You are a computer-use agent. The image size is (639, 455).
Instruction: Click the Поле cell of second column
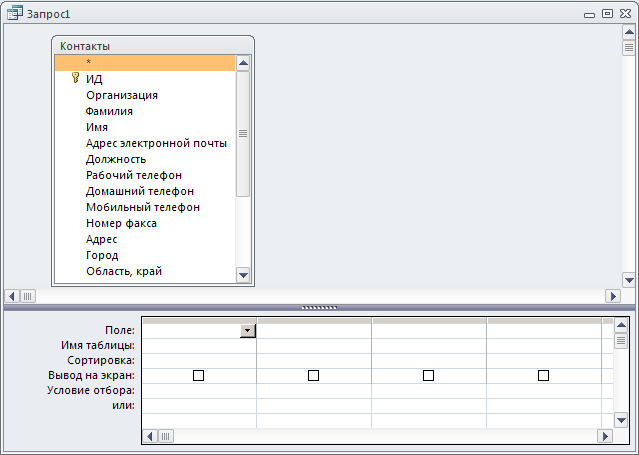(x=314, y=331)
